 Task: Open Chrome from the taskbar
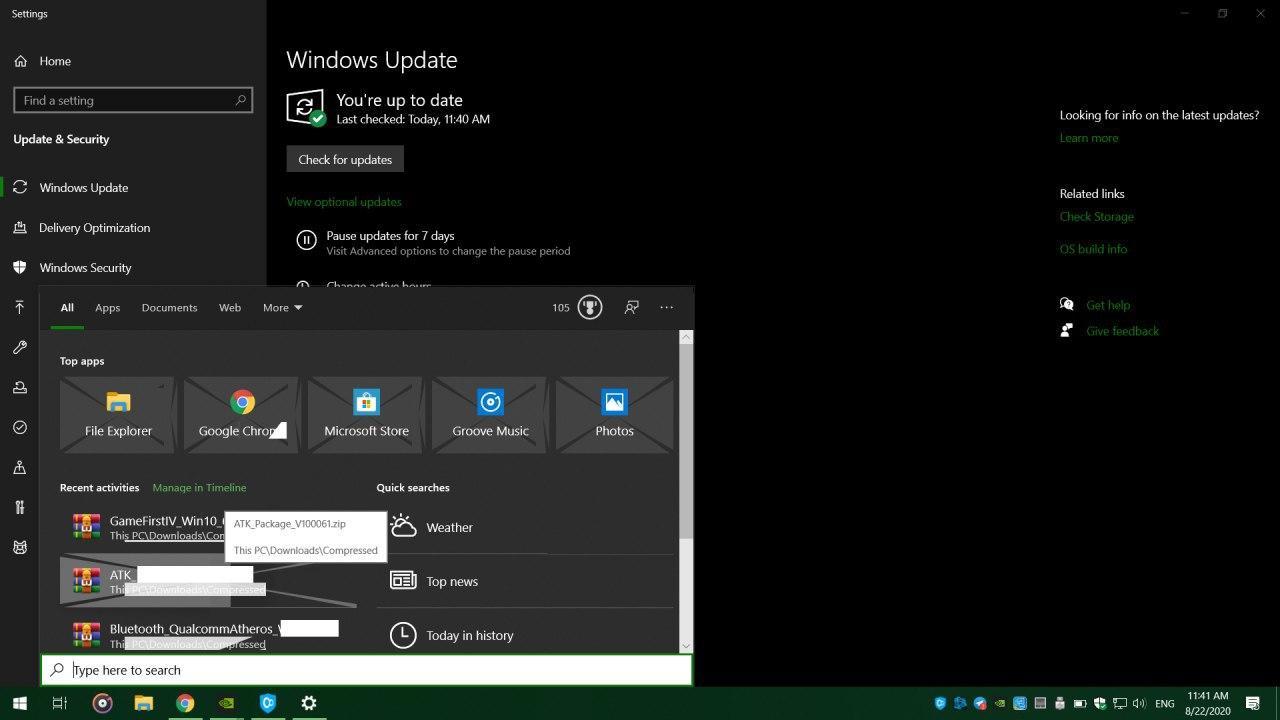point(185,703)
